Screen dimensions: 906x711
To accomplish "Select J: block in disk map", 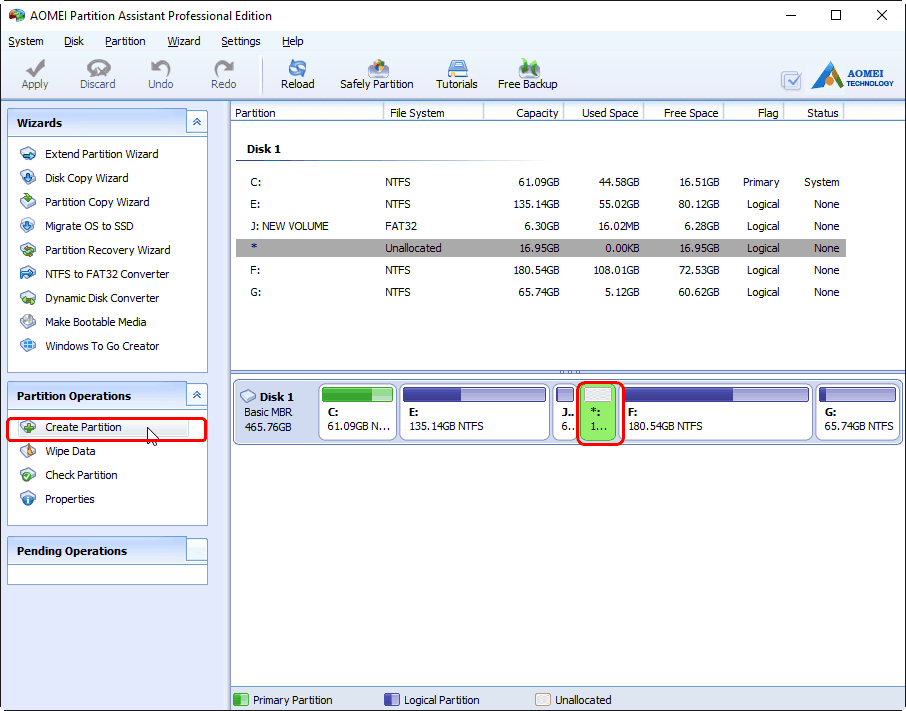I will coord(565,412).
